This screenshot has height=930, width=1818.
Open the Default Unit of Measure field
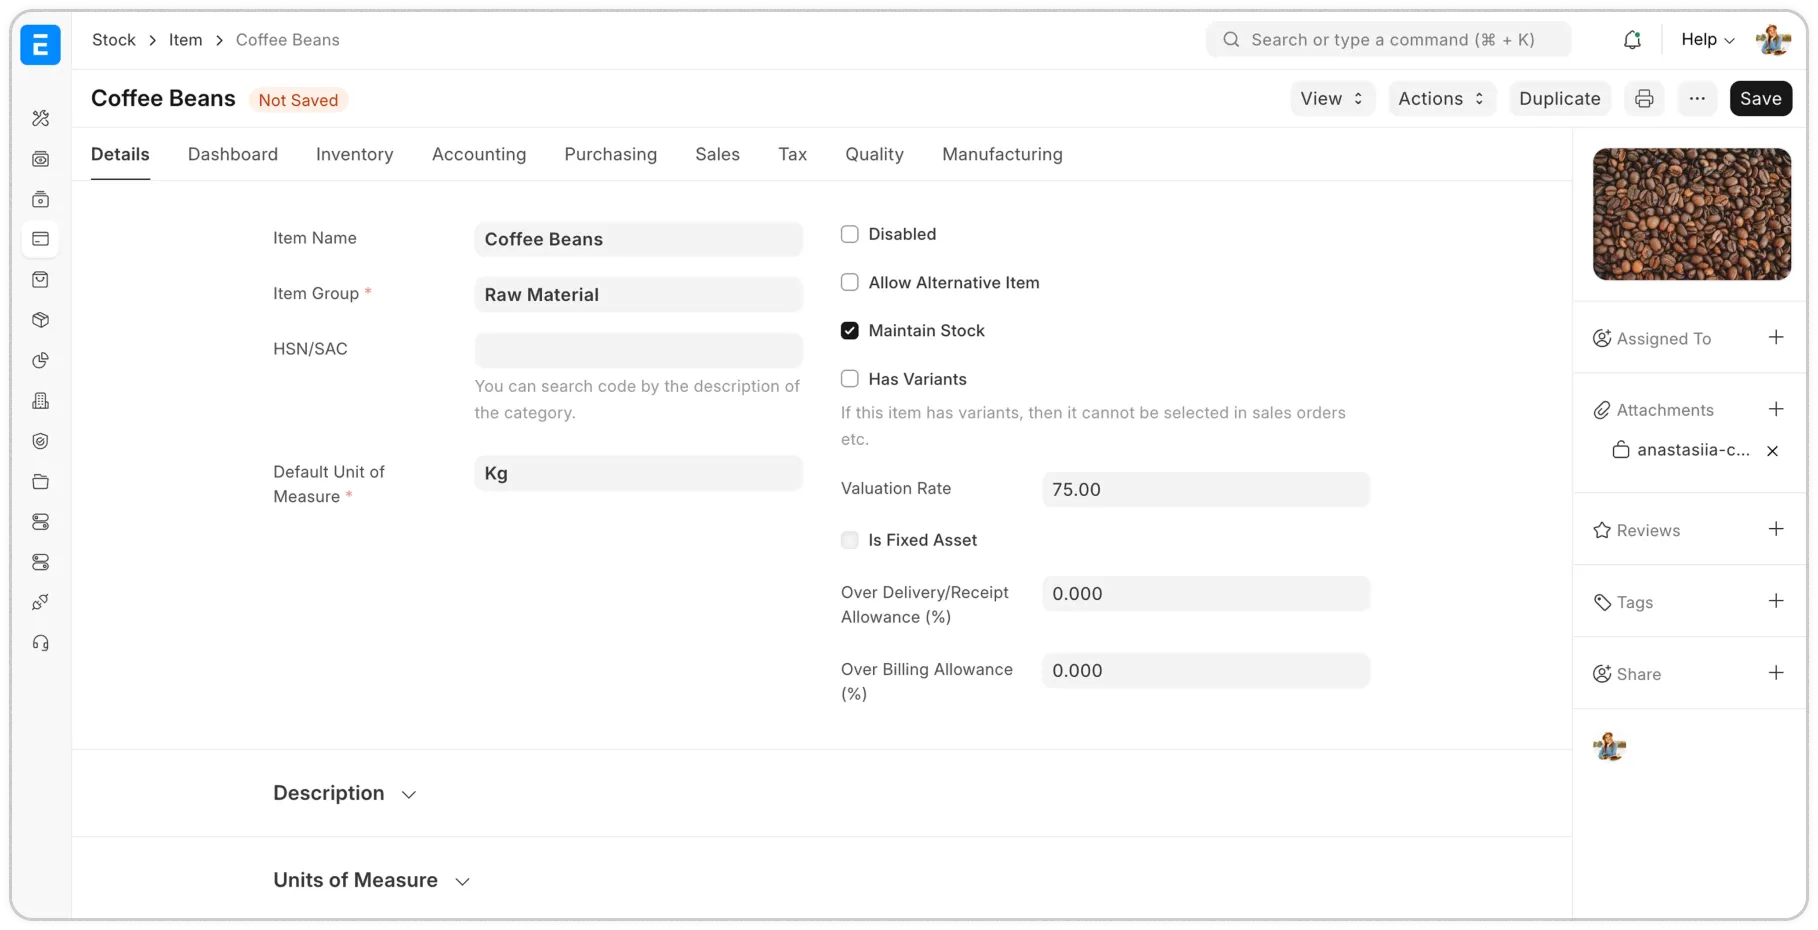point(638,473)
